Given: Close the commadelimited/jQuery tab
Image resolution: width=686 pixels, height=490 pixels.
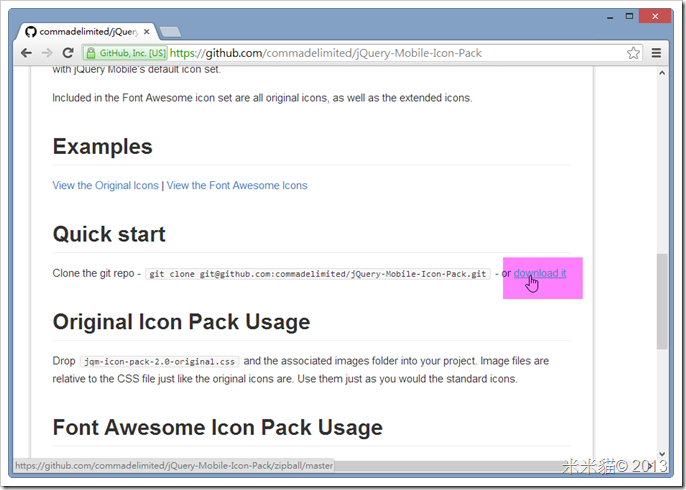Looking at the screenshot, I should click(x=147, y=32).
